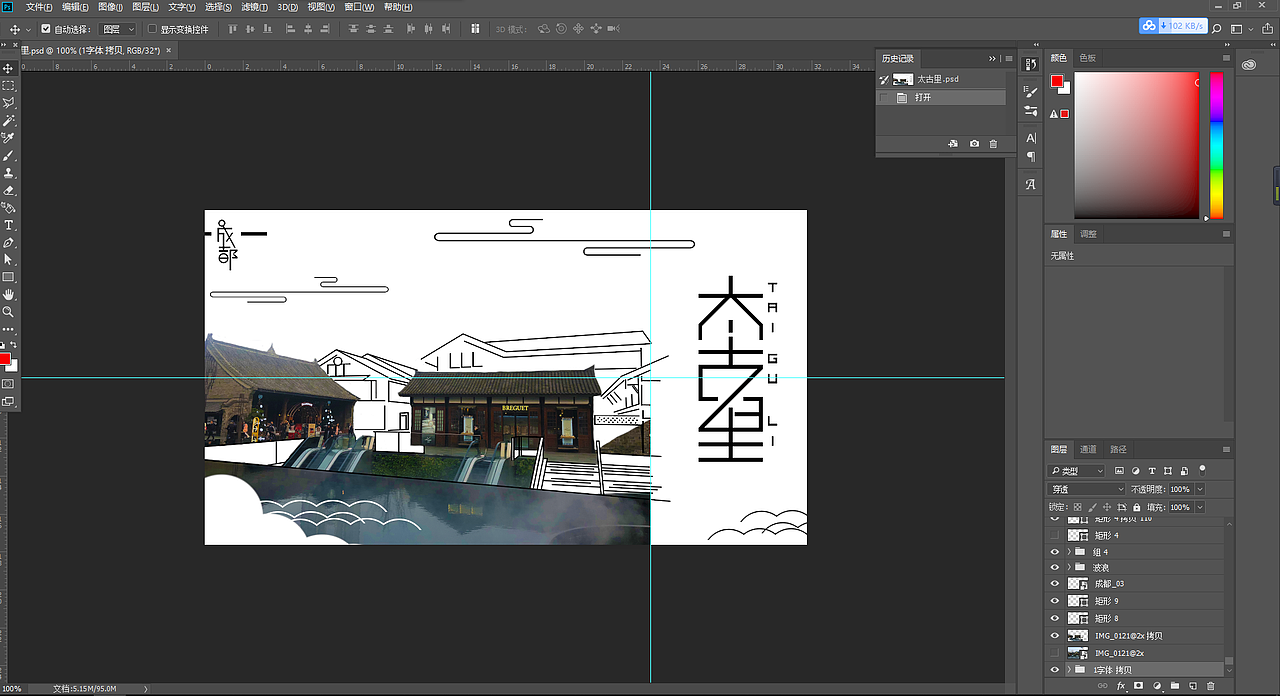Select the Eraser tool

click(9, 190)
